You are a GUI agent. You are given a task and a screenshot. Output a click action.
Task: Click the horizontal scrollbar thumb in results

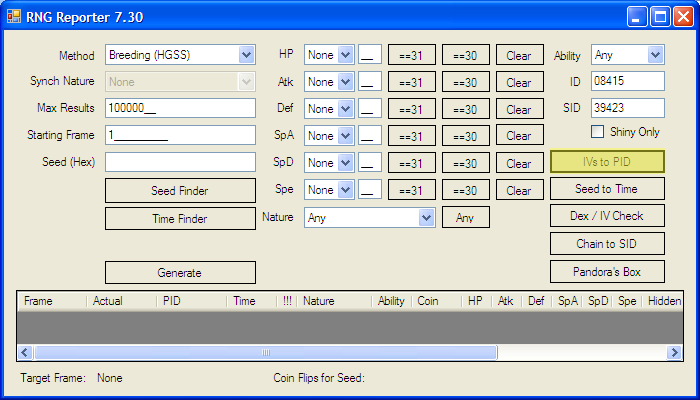pyautogui.click(x=265, y=352)
